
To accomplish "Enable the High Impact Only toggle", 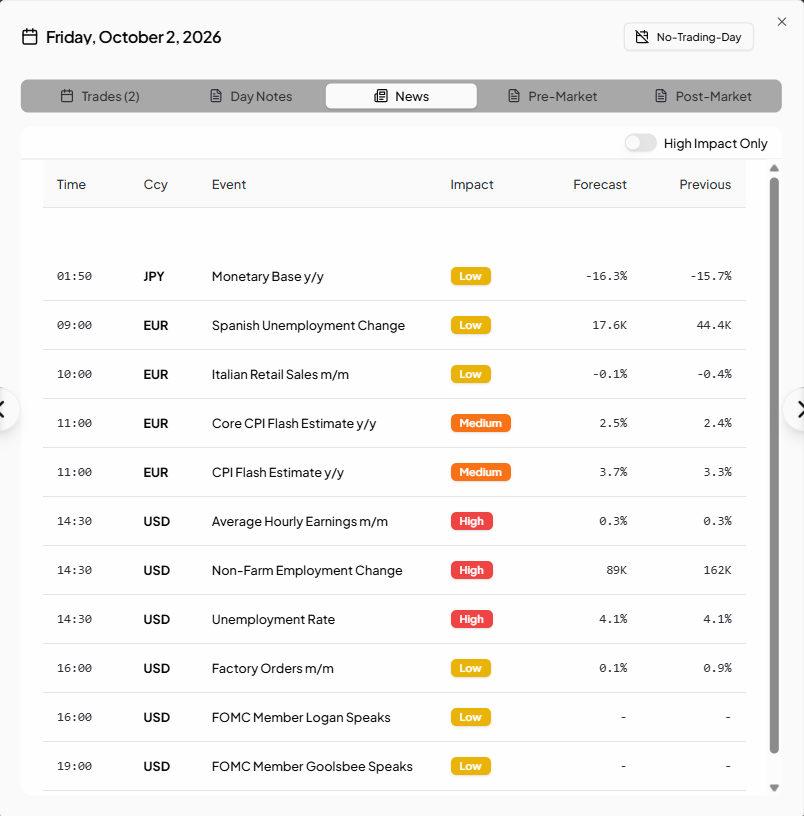I will [641, 143].
